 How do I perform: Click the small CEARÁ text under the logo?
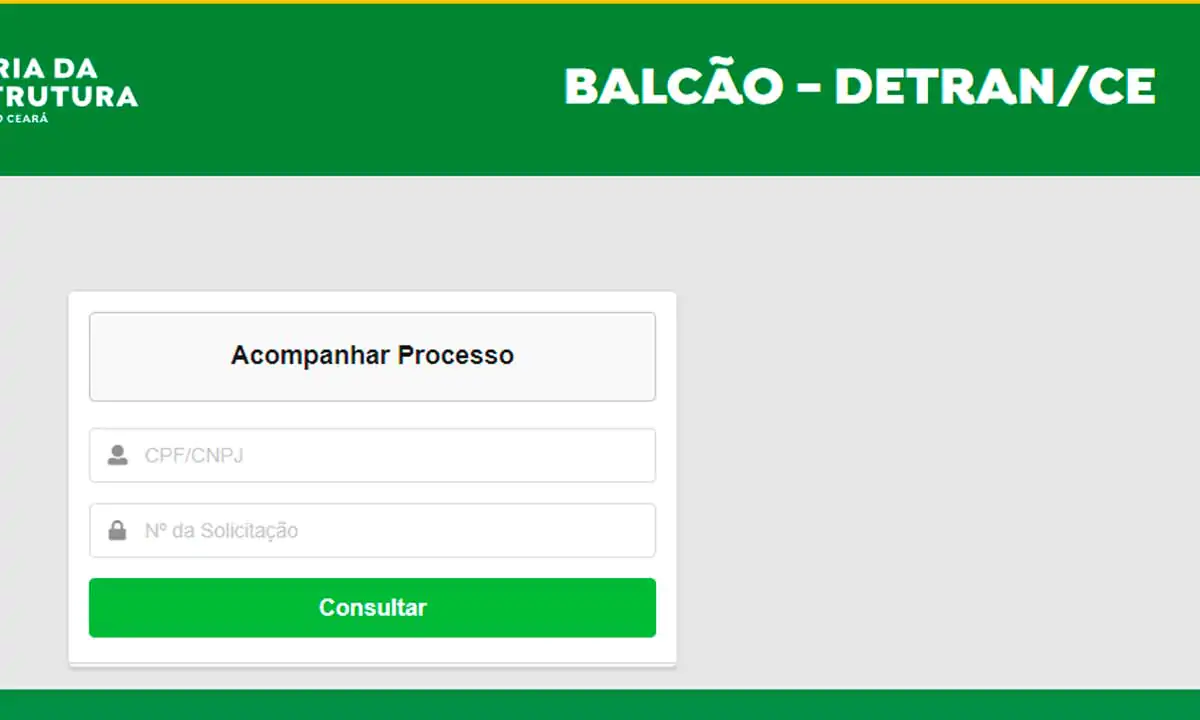click(24, 118)
